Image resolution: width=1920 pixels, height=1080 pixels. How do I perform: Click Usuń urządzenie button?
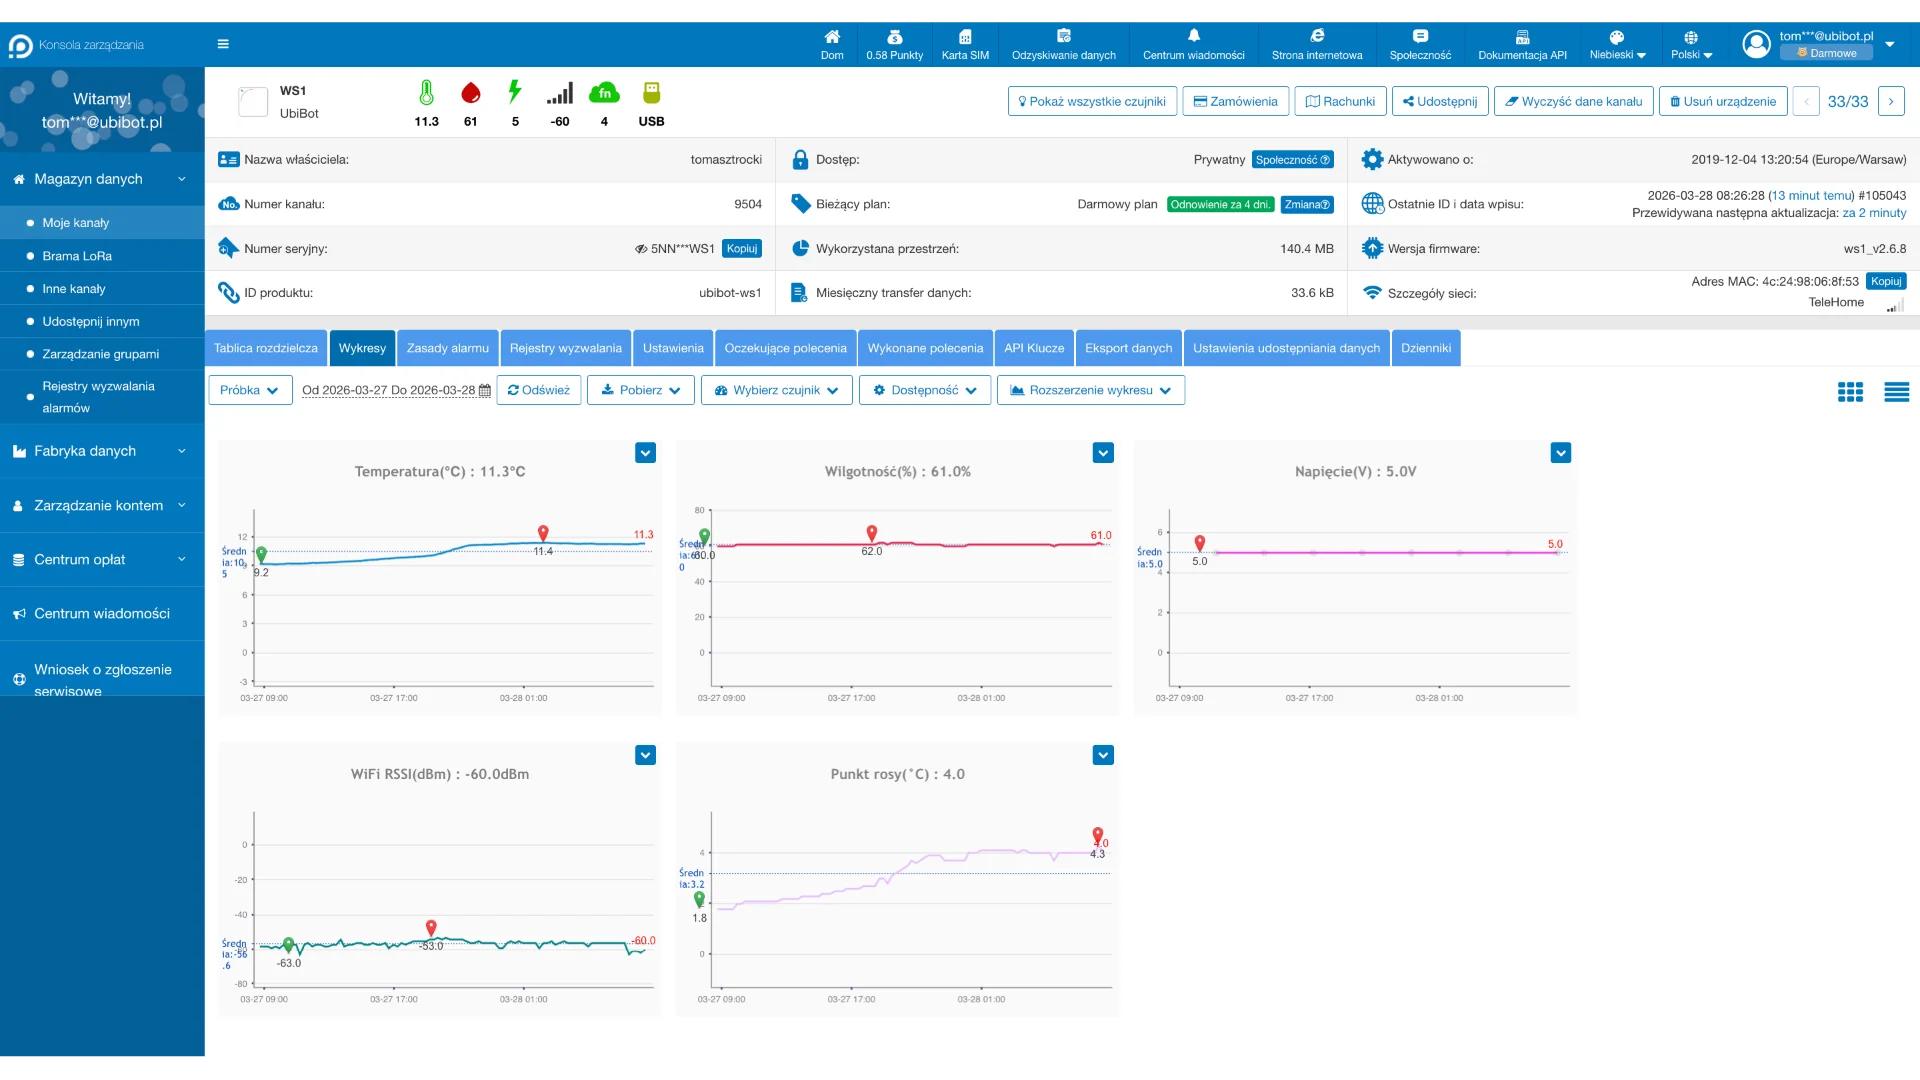(1722, 101)
